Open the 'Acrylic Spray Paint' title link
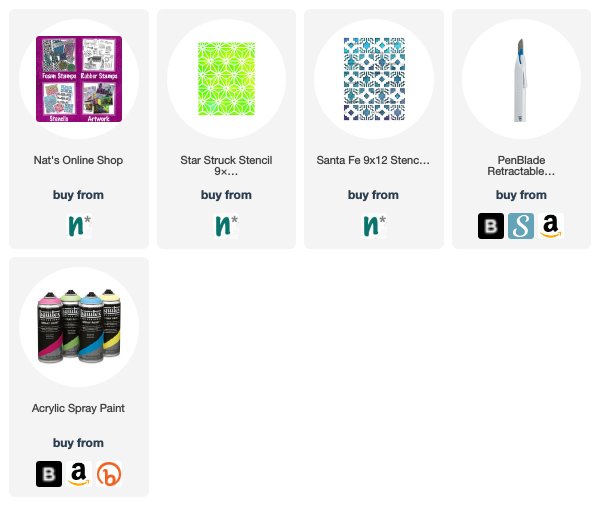 78,408
